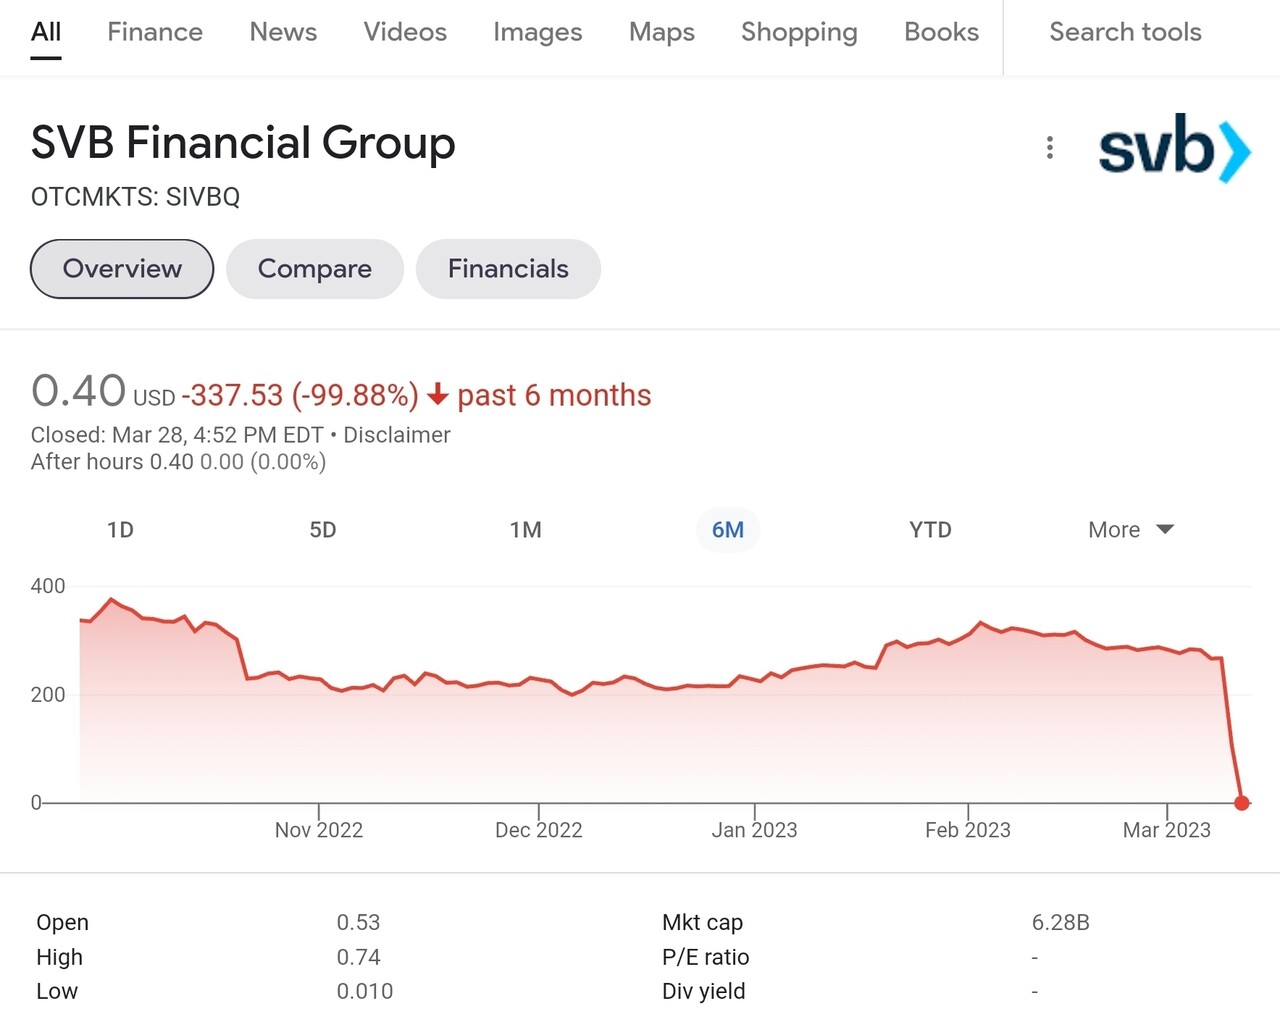1280x1030 pixels.
Task: Click the red price marker dot on chart
Action: coord(1242,802)
